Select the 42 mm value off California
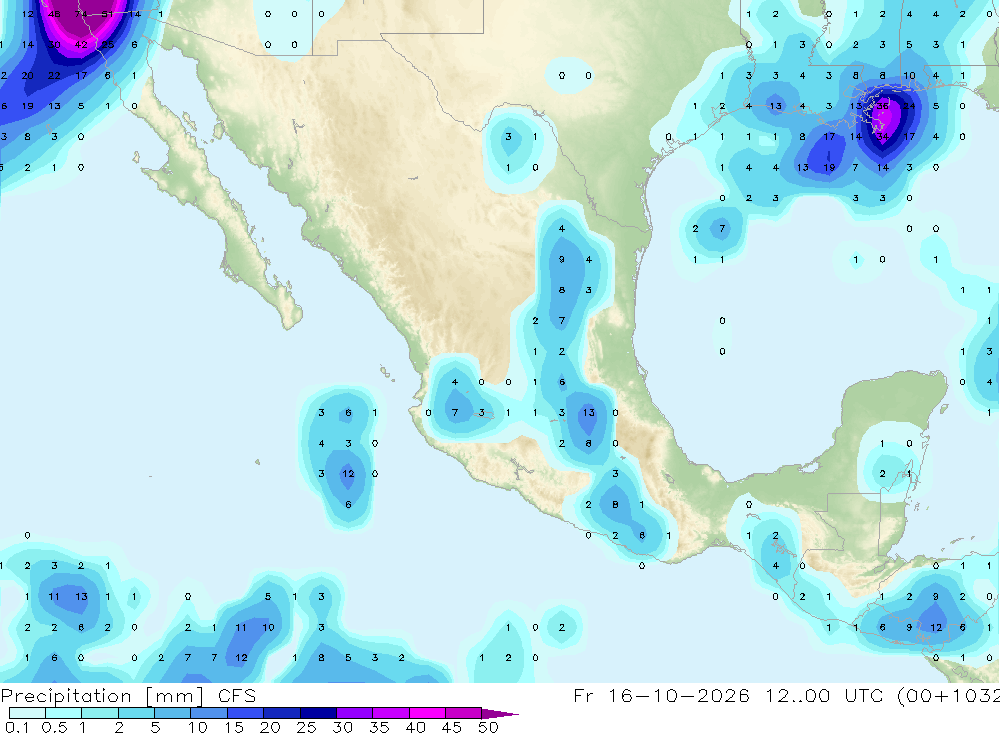 coord(80,45)
